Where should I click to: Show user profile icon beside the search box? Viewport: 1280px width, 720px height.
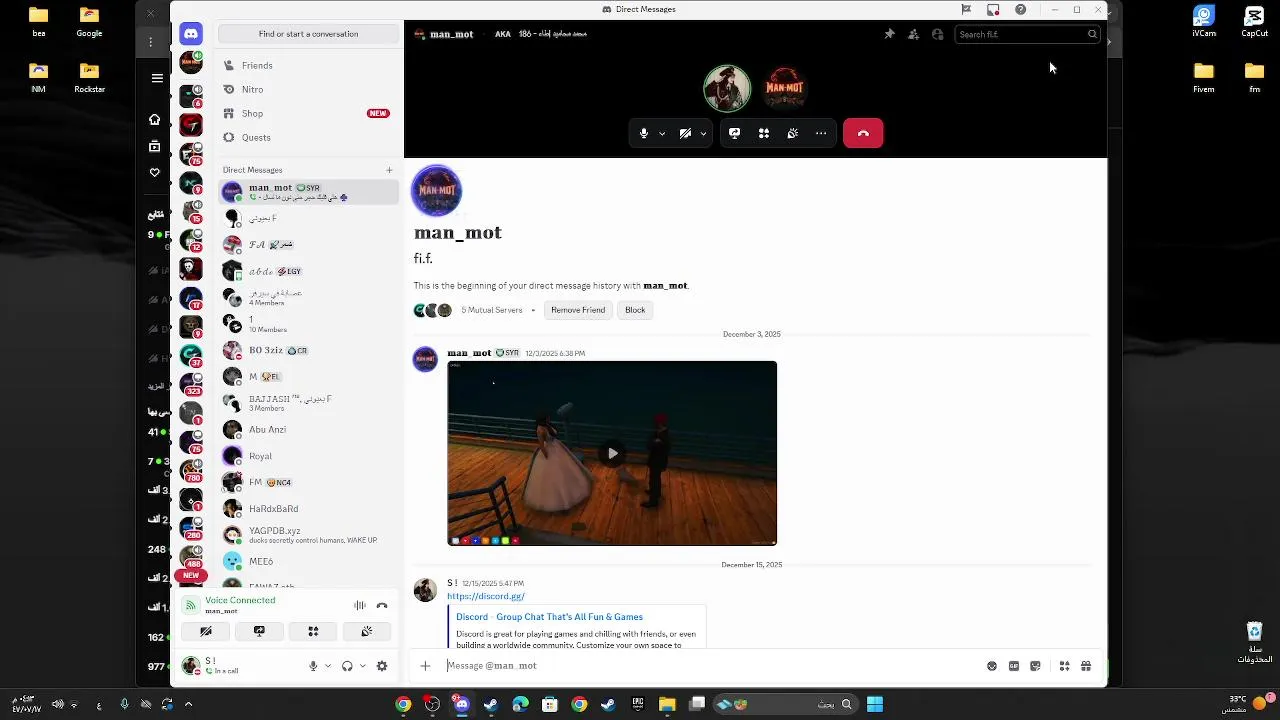pos(937,34)
